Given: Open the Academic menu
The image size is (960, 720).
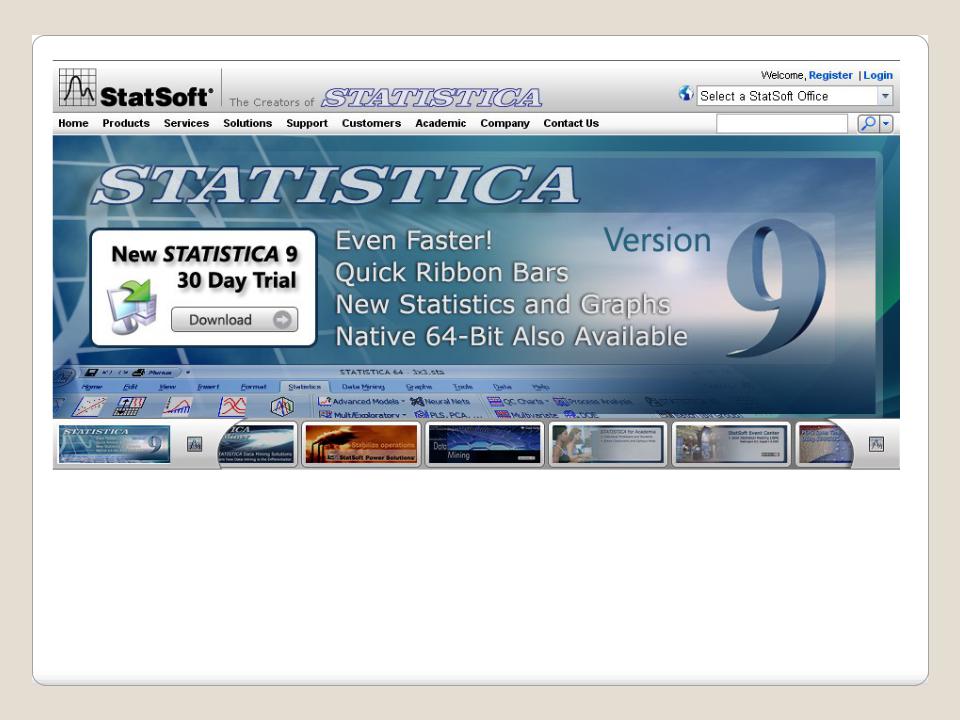Looking at the screenshot, I should pyautogui.click(x=440, y=123).
